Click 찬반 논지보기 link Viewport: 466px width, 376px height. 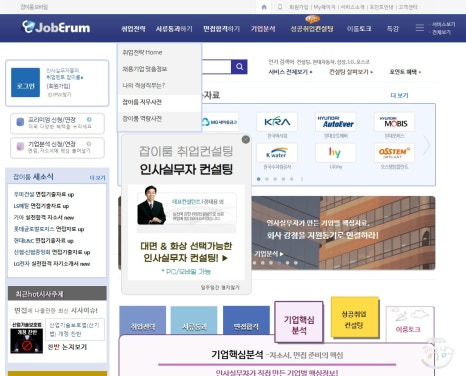pos(67,347)
